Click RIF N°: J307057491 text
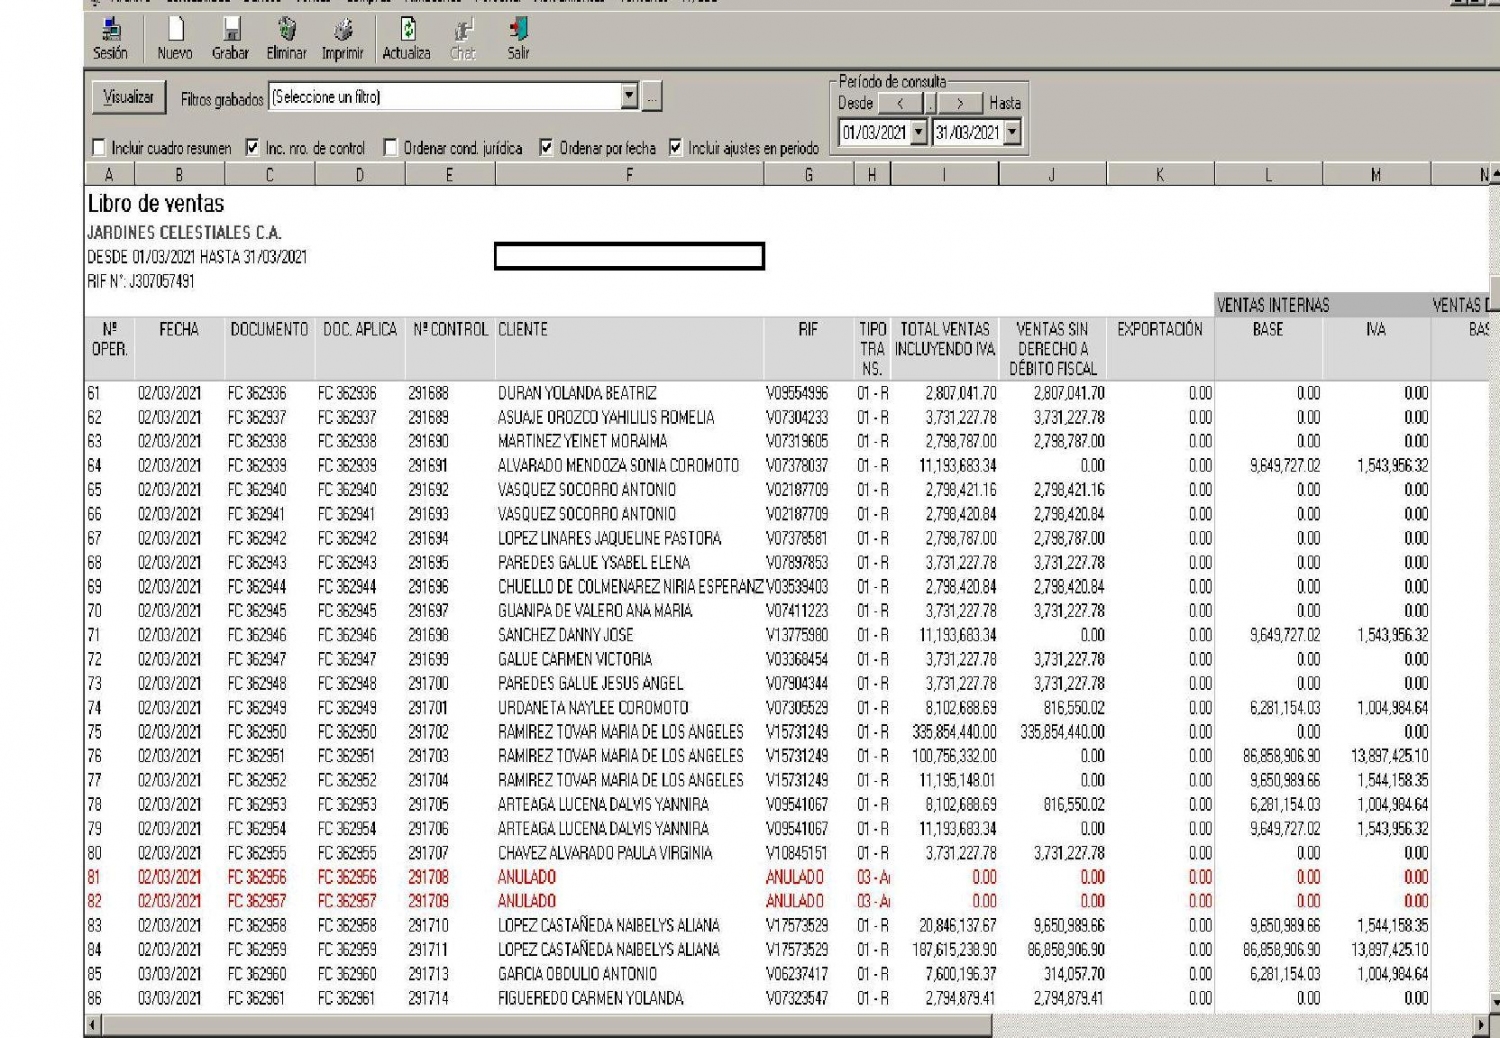Image resolution: width=1500 pixels, height=1038 pixels. click(x=141, y=281)
